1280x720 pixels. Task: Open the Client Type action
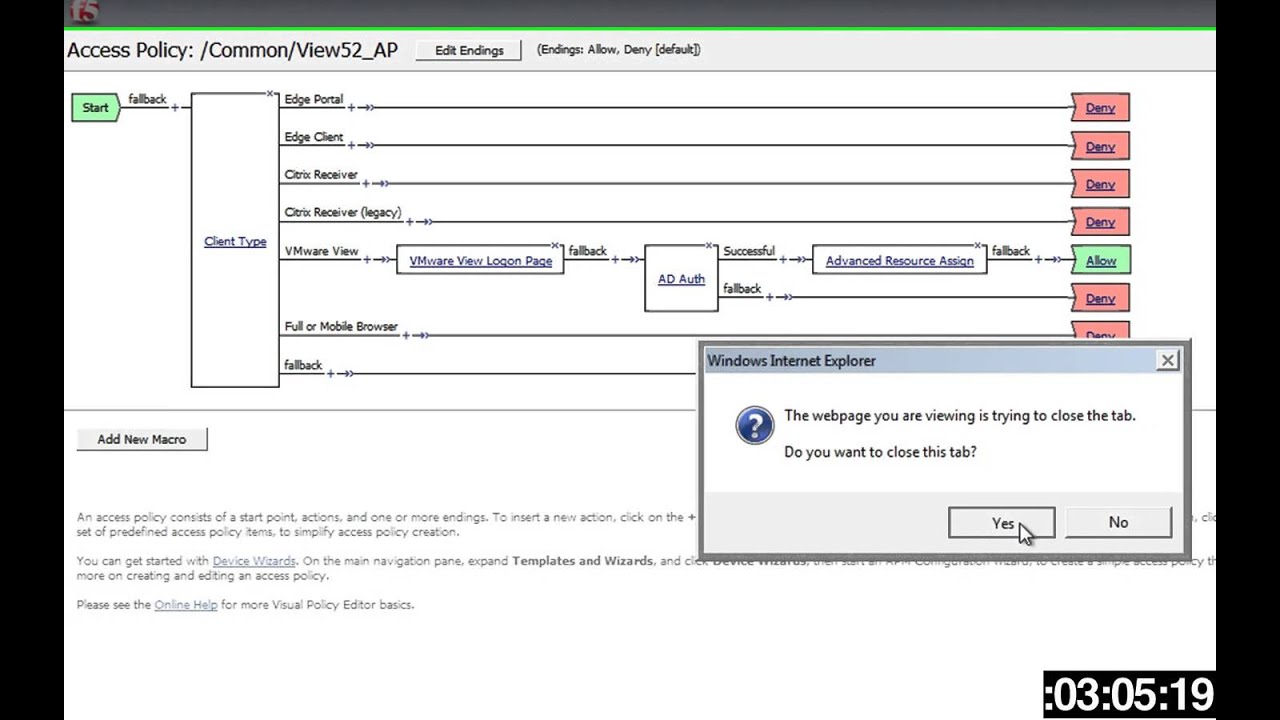235,241
